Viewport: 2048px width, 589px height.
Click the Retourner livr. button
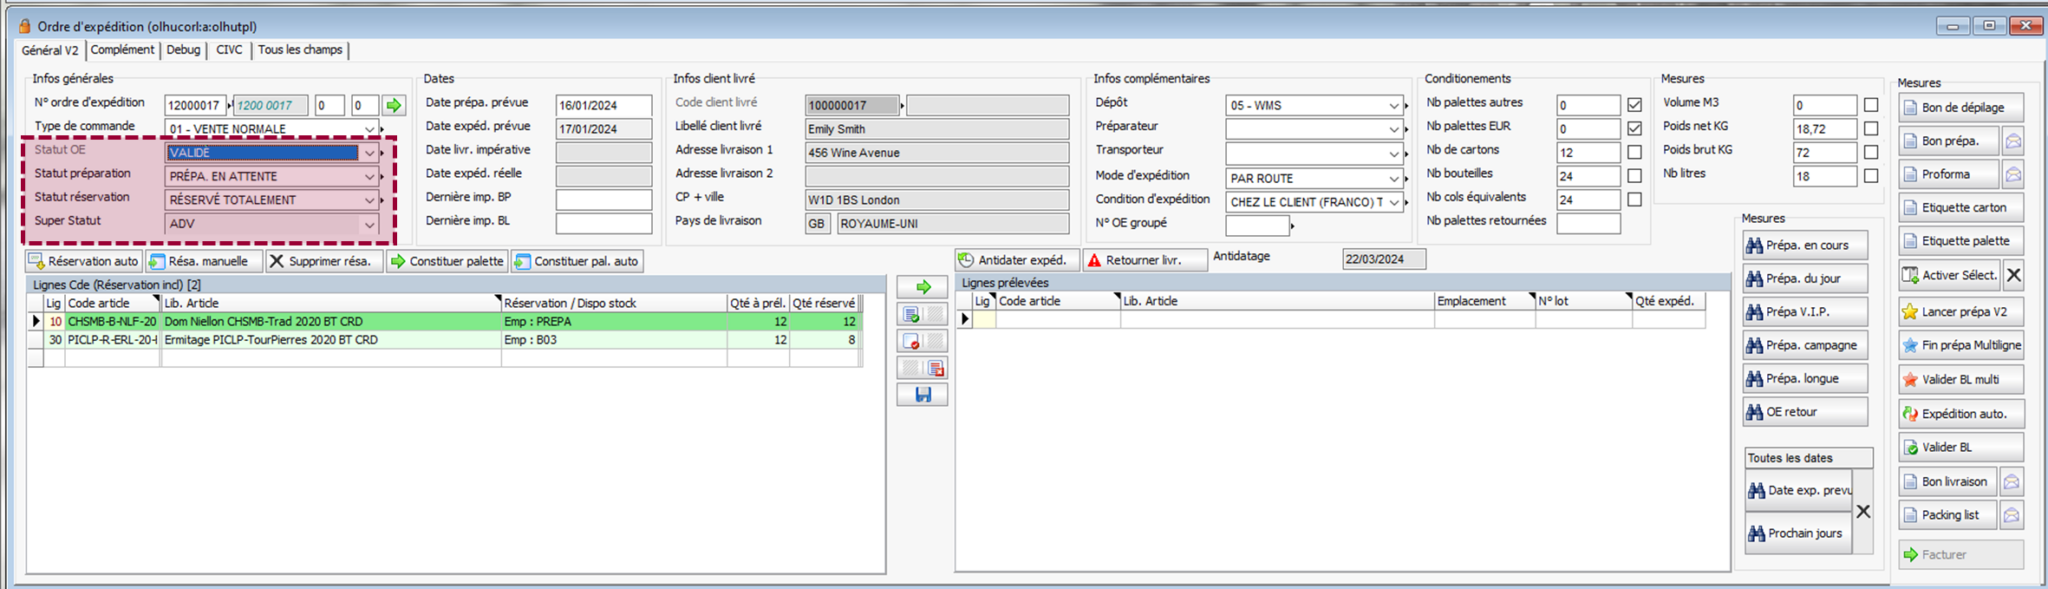click(x=1143, y=260)
